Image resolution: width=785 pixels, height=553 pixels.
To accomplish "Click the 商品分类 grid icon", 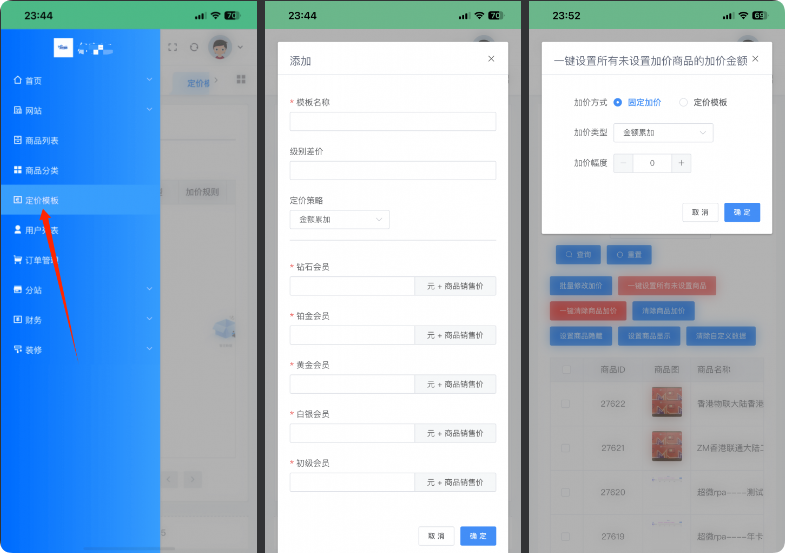I will coord(17,170).
